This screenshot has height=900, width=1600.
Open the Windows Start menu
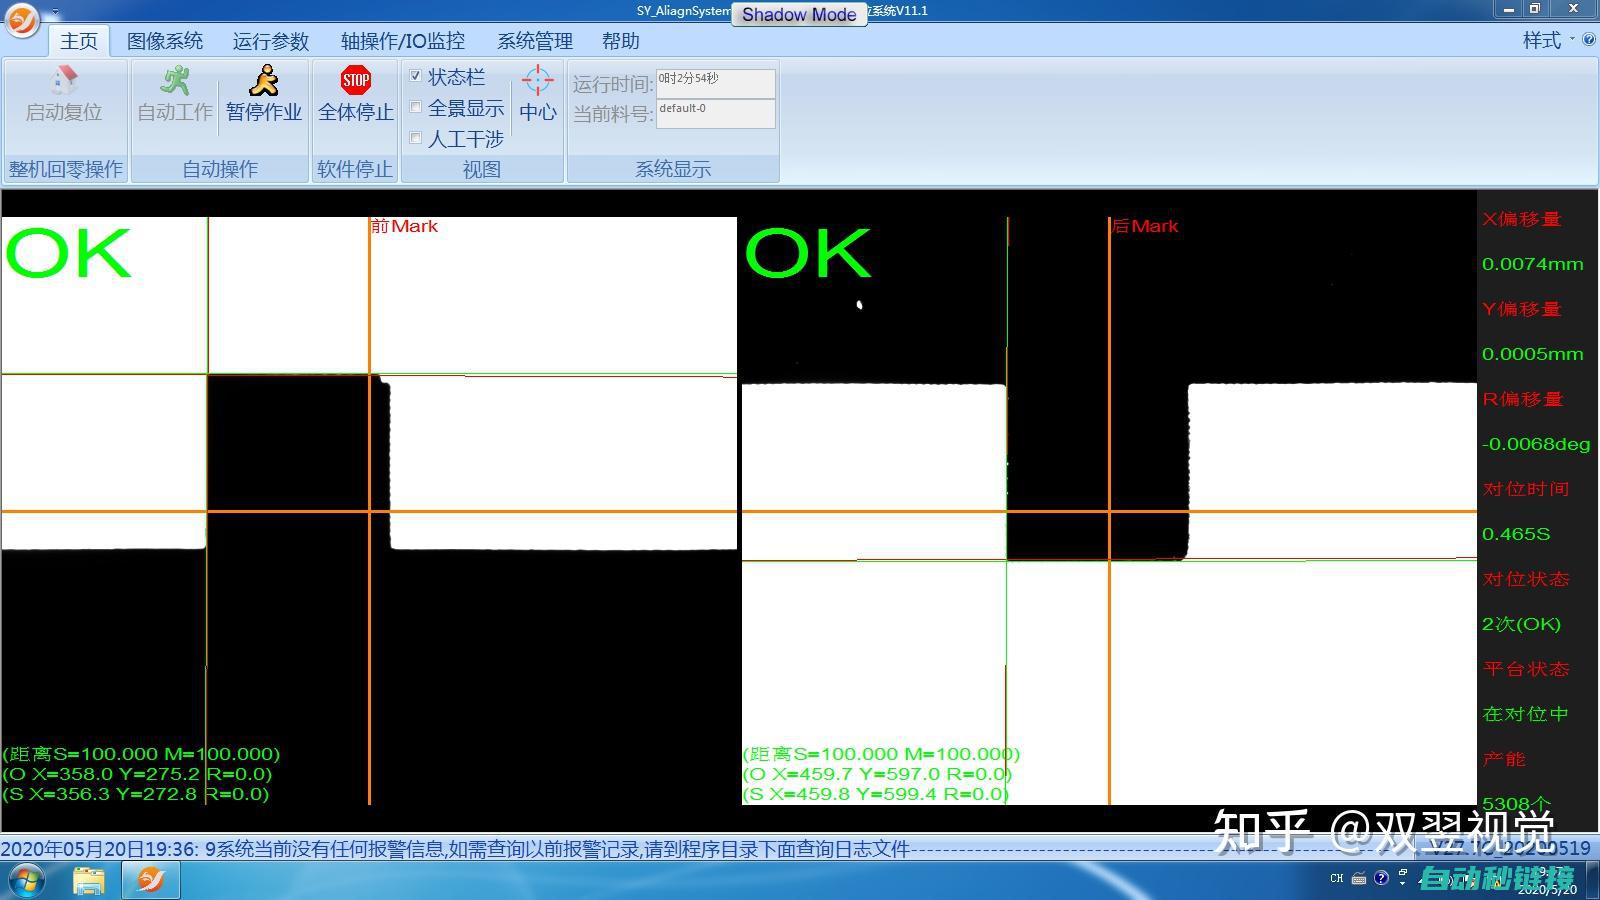[26, 880]
